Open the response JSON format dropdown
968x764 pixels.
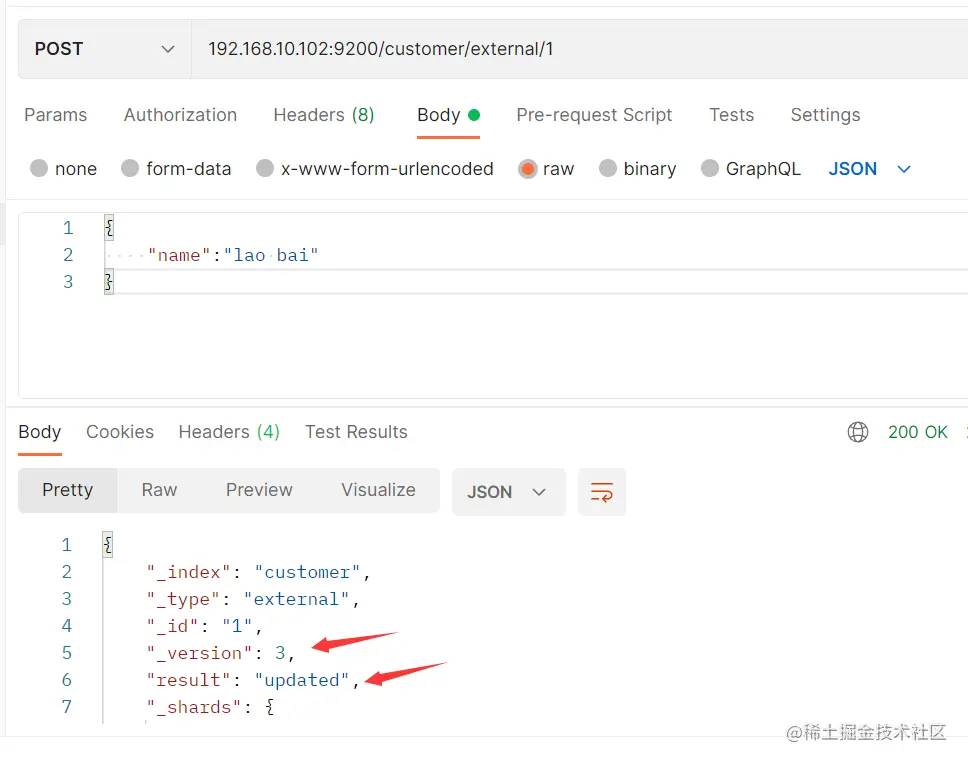509,492
